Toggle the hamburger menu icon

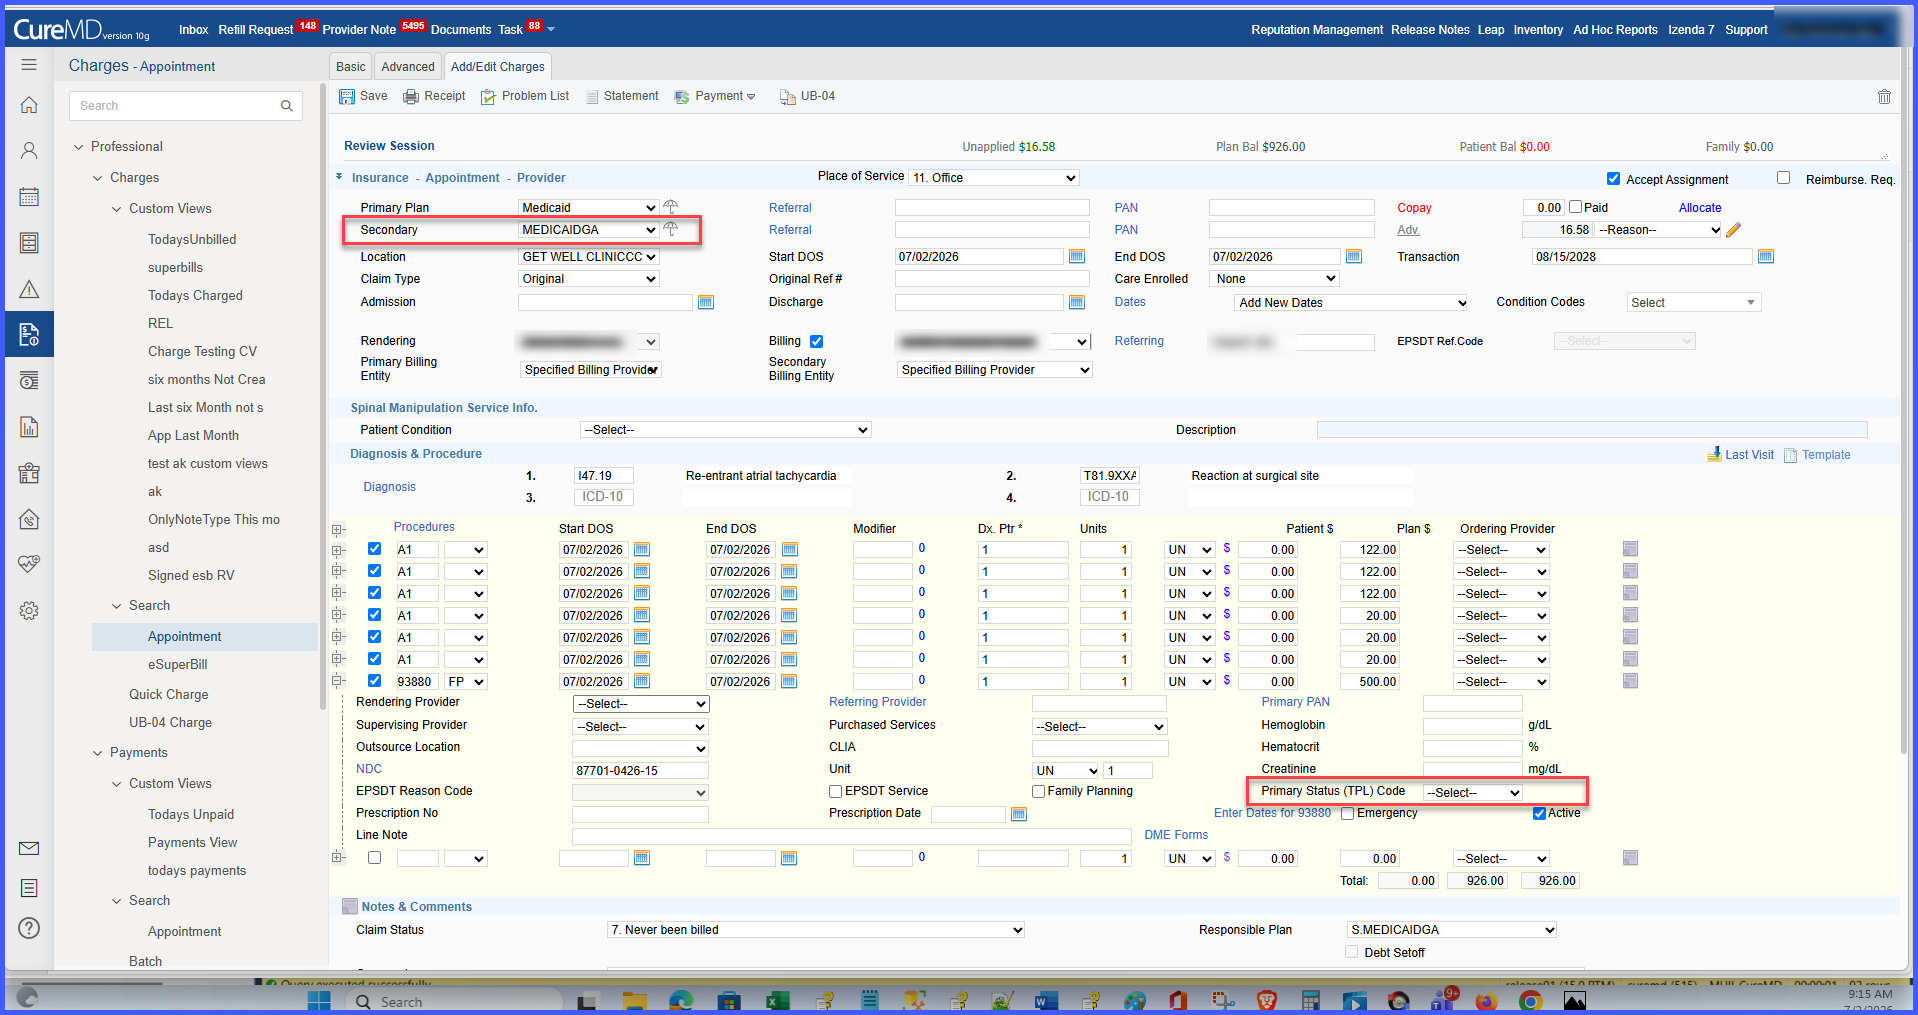pyautogui.click(x=29, y=65)
